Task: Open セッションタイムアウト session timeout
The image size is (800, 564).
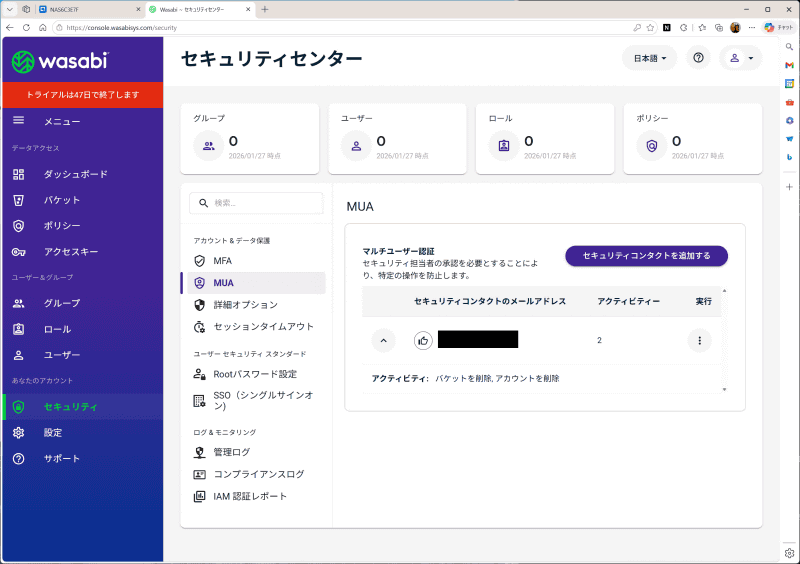Action: click(256, 327)
